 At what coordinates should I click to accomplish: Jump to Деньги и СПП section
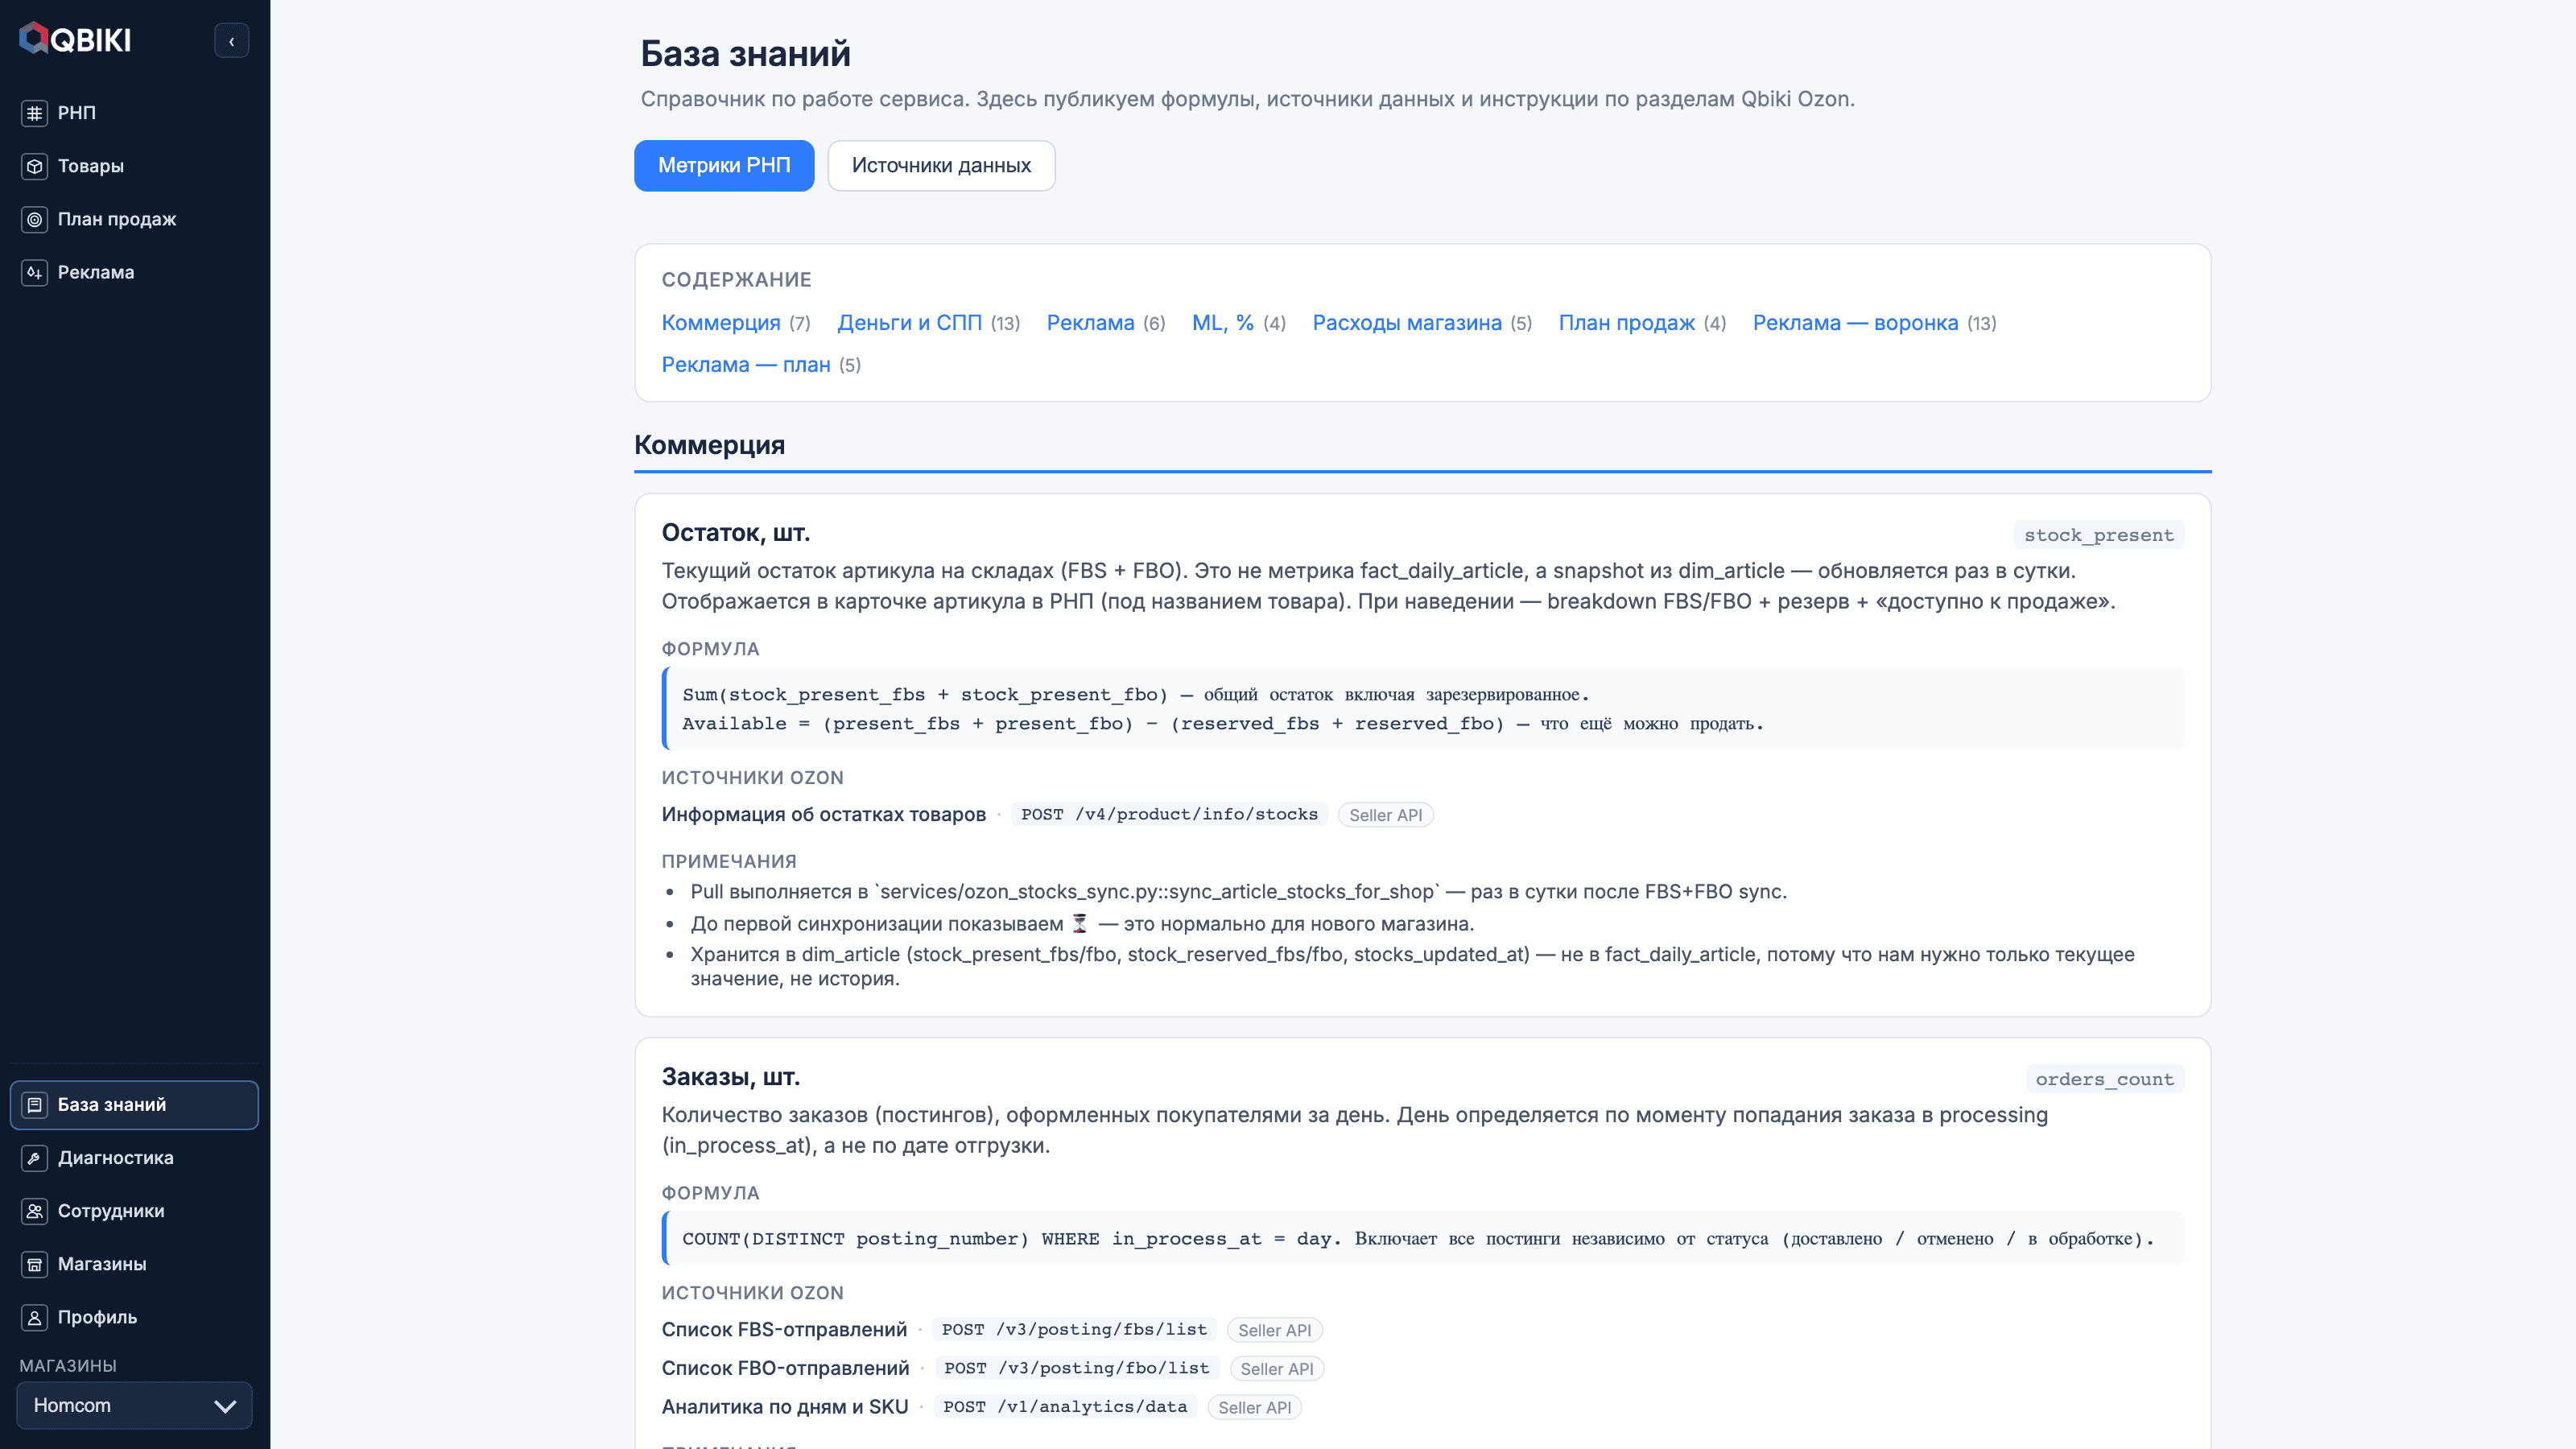tap(909, 322)
